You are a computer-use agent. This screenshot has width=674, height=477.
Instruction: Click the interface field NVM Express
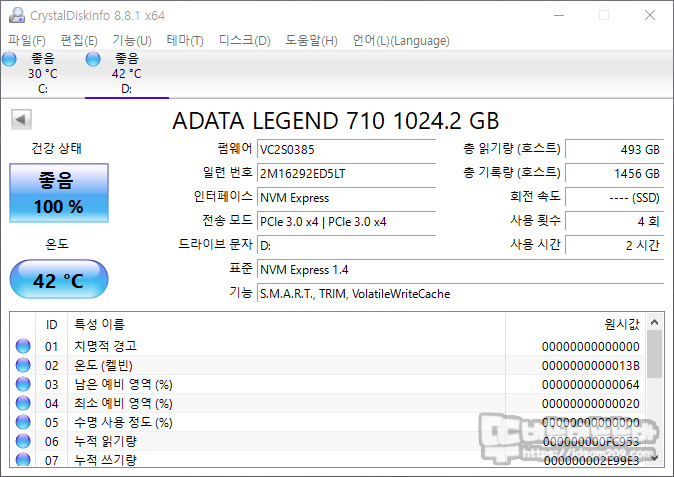(x=346, y=198)
